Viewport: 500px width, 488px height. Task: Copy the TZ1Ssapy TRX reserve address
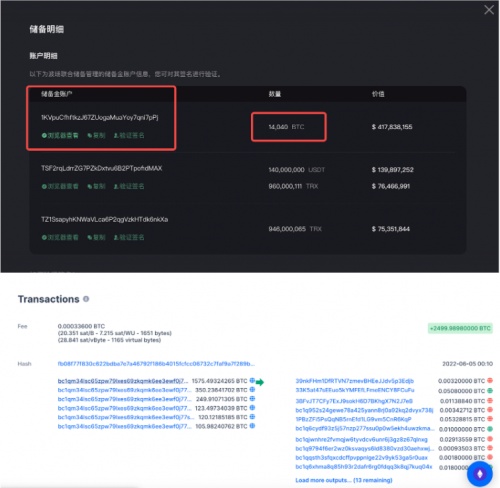(x=96, y=237)
